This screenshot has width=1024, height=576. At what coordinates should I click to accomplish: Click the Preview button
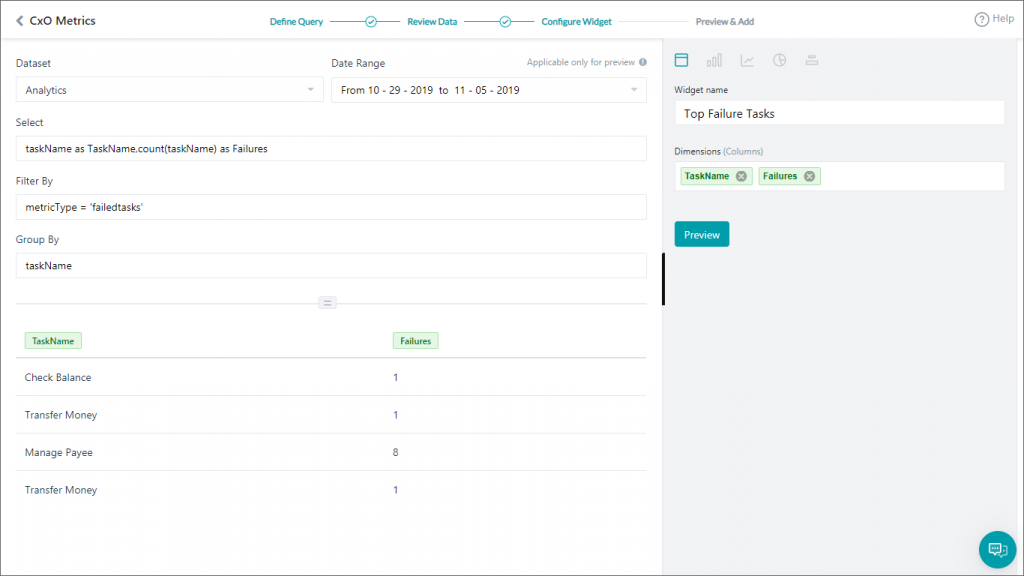[701, 233]
